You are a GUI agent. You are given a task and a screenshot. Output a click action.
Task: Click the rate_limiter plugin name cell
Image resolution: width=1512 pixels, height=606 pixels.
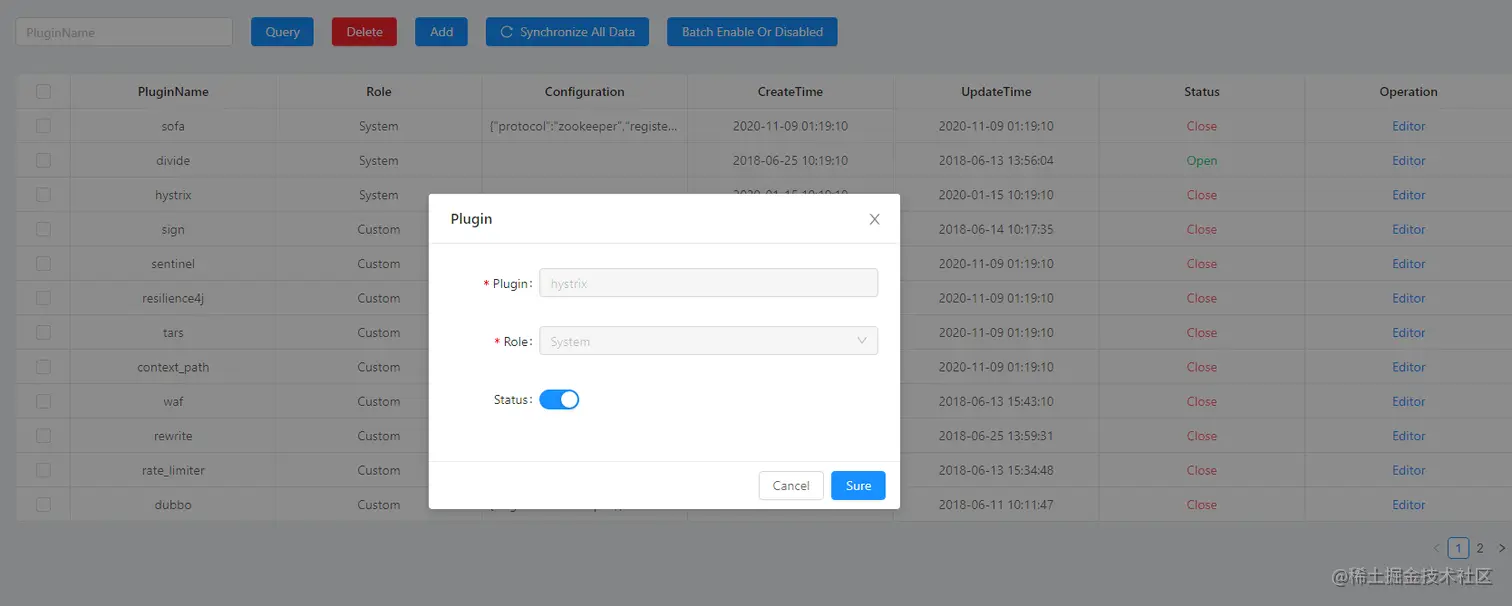click(173, 470)
